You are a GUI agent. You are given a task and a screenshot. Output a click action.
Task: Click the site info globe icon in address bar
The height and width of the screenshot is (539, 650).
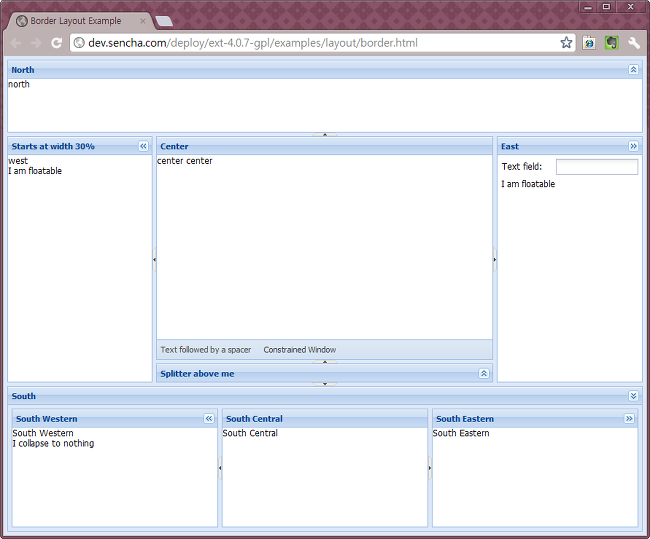79,43
